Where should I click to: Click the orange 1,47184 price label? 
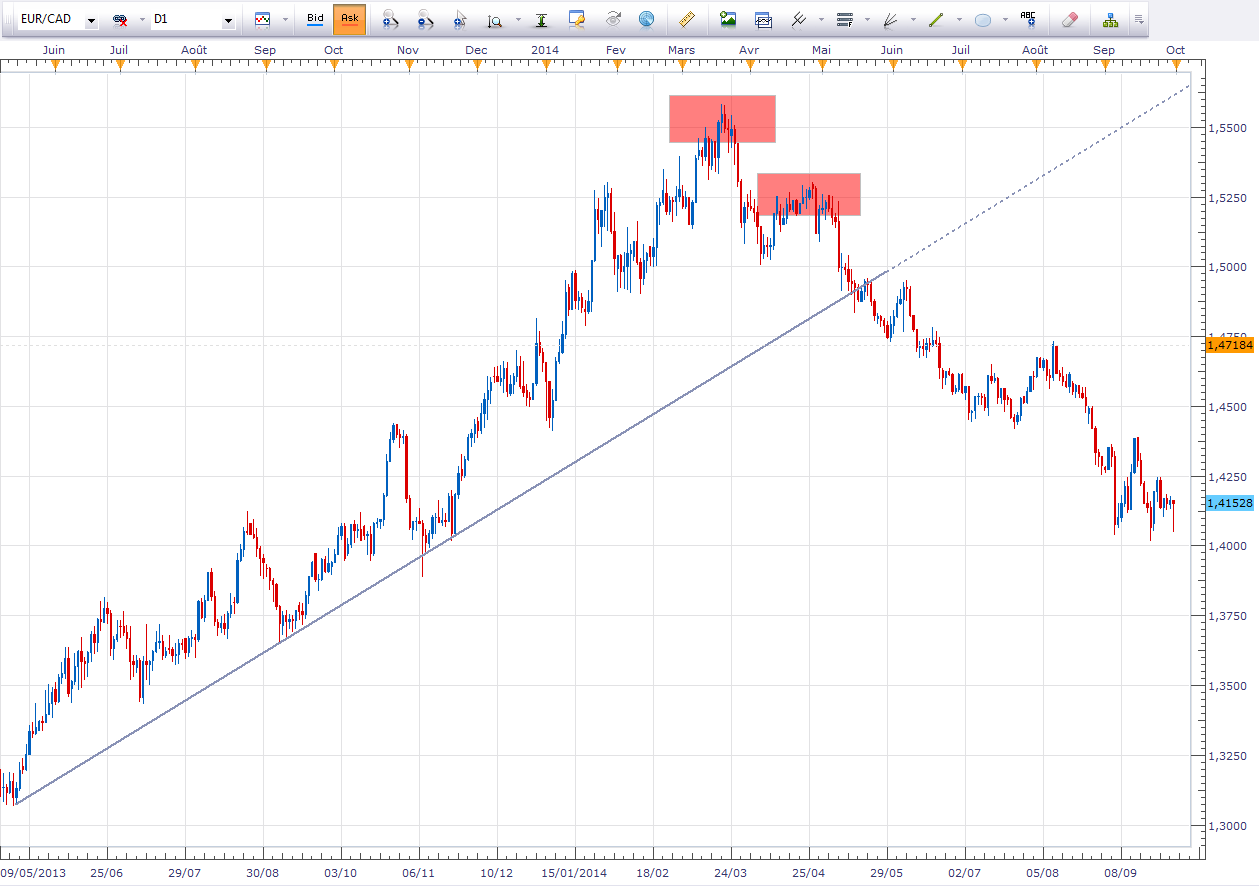(x=1230, y=344)
